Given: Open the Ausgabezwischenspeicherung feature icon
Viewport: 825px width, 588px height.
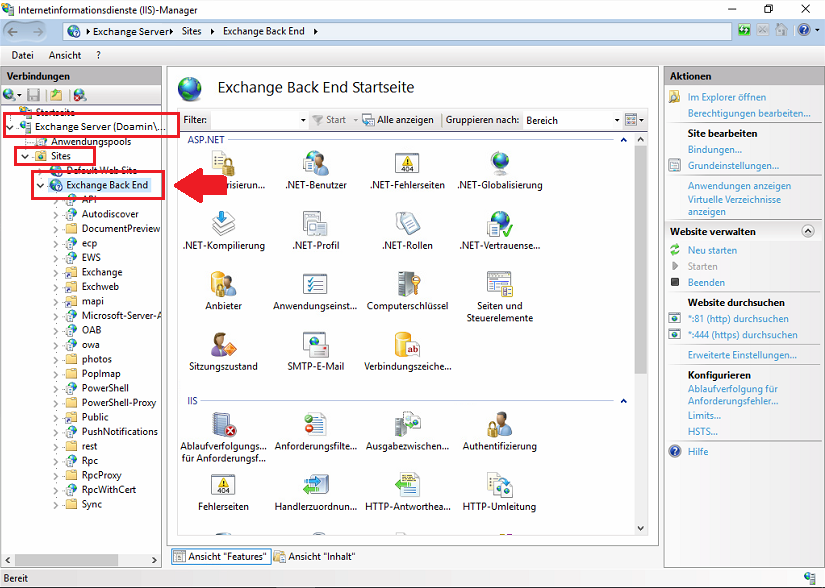Looking at the screenshot, I should (x=407, y=424).
